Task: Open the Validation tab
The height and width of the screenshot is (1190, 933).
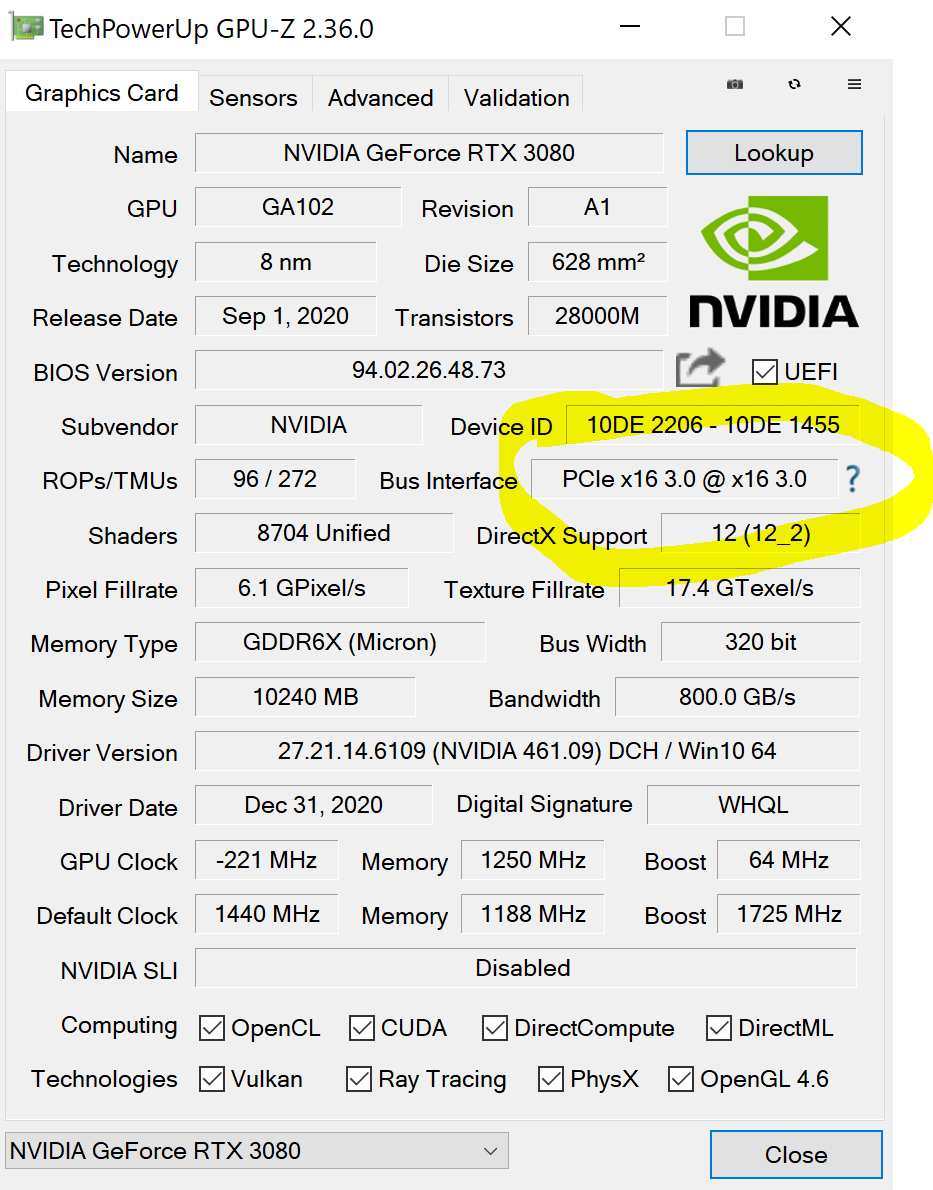Action: pyautogui.click(x=516, y=97)
